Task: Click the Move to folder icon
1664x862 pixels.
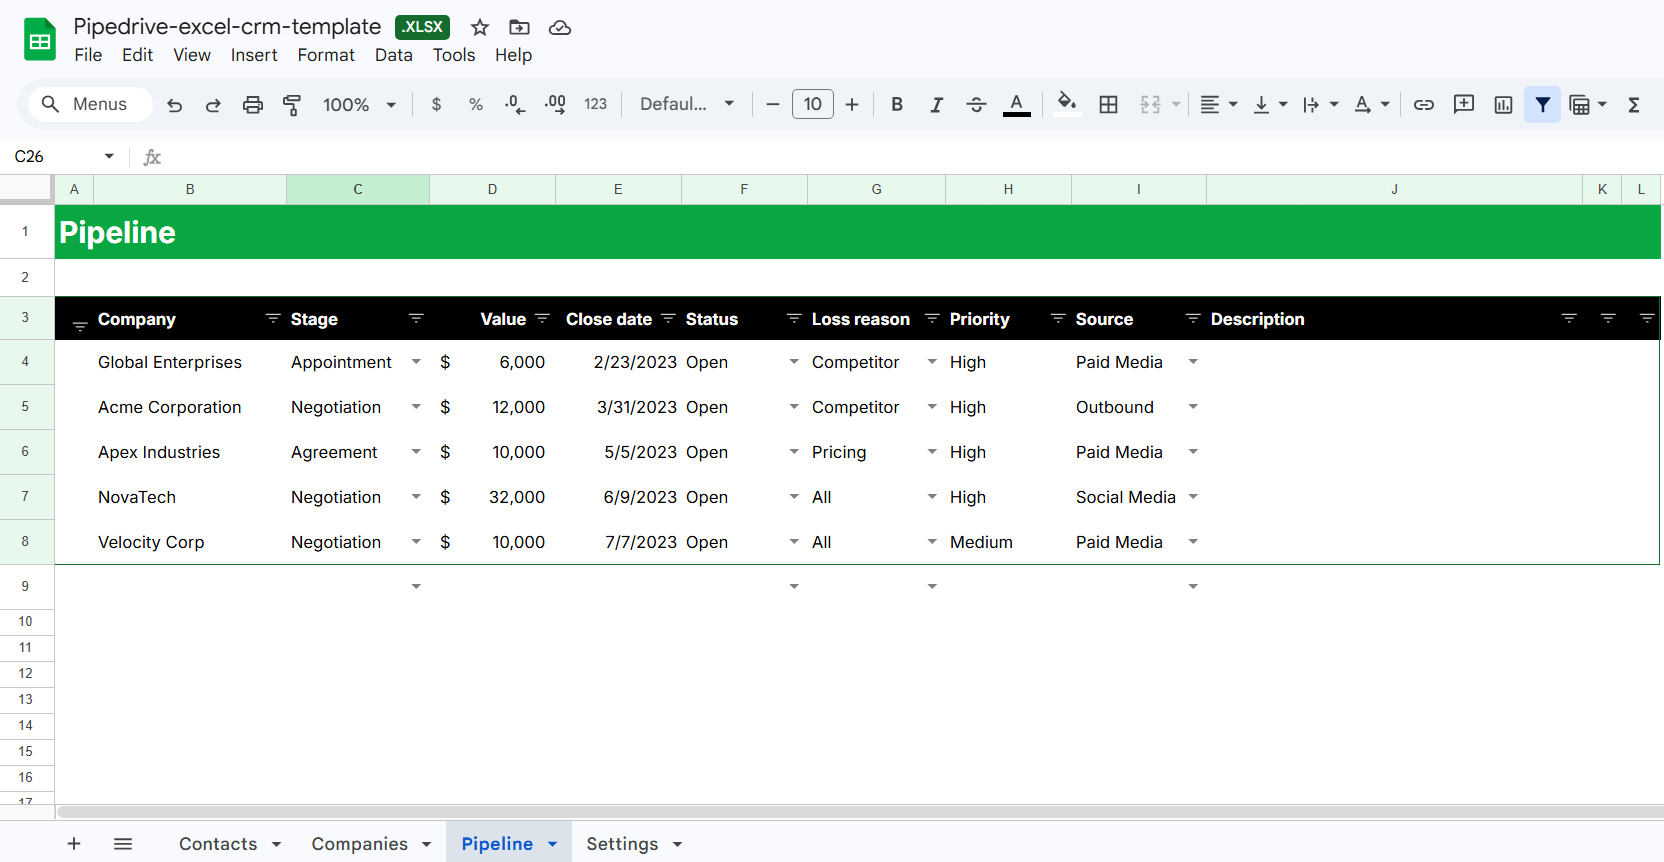Action: click(x=519, y=27)
